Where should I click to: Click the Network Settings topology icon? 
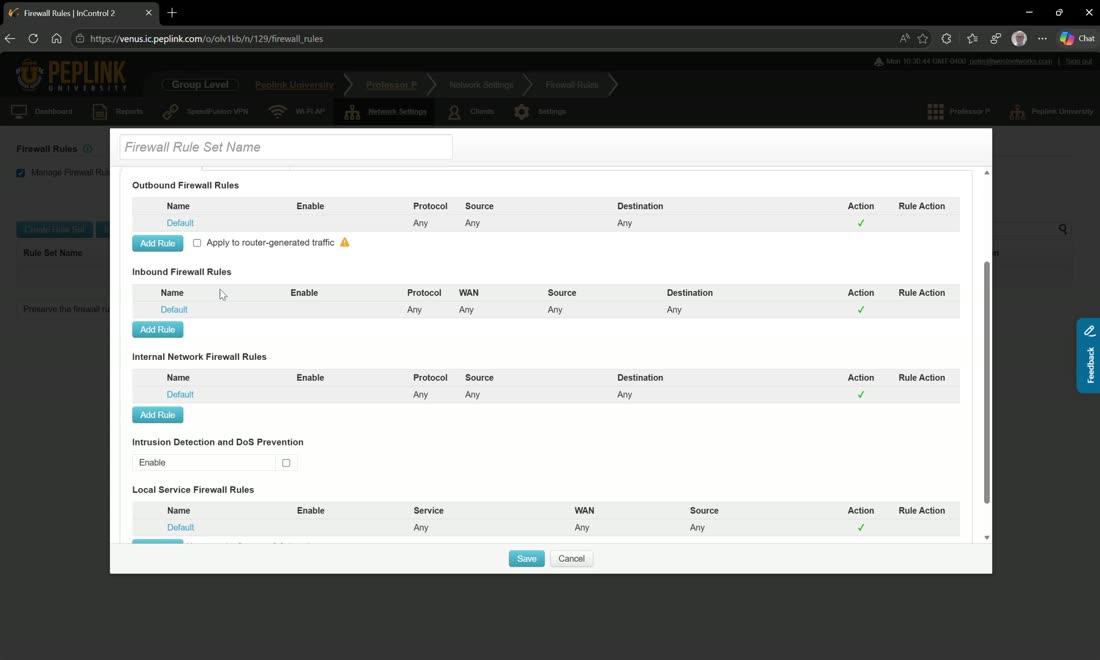click(352, 112)
